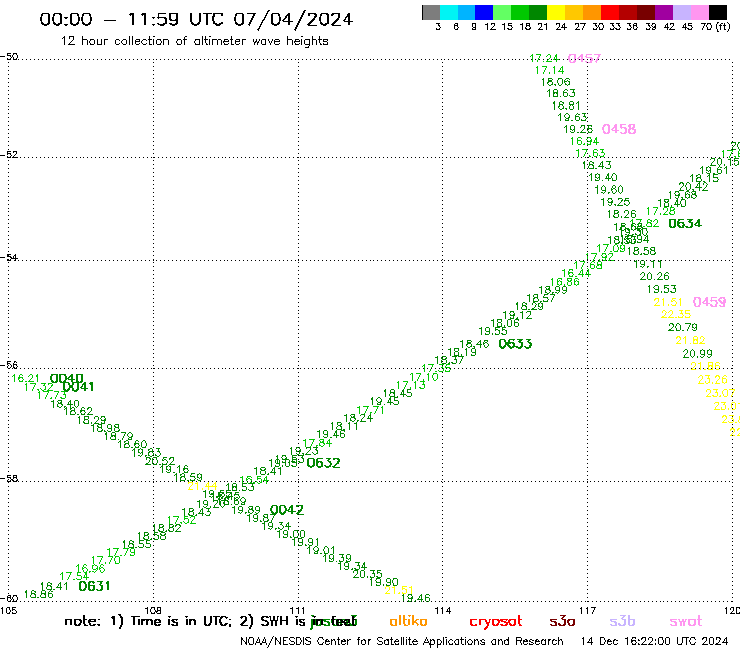Viewport: 740px width, 650px height.
Task: Click the orange 30 ft legend swatch
Action: [x=592, y=12]
